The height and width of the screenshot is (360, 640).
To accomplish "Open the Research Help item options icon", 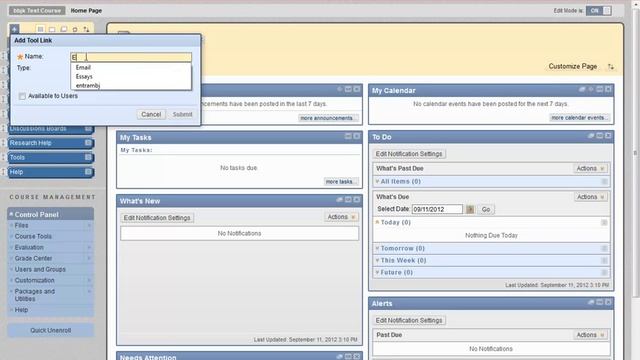I will pyautogui.click(x=88, y=143).
